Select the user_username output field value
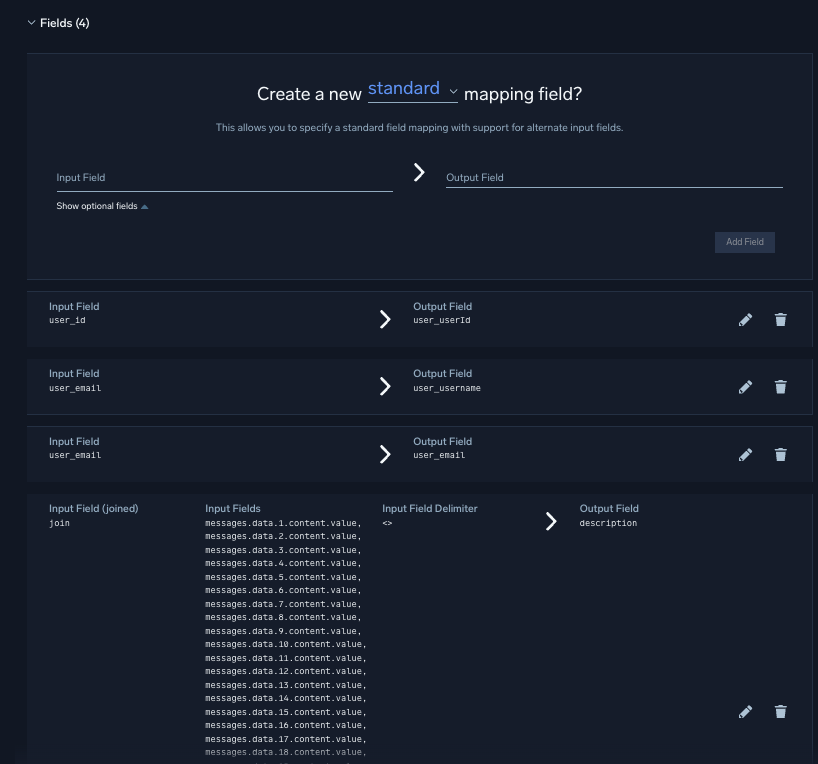Screen dimensions: 818x764 [446, 388]
